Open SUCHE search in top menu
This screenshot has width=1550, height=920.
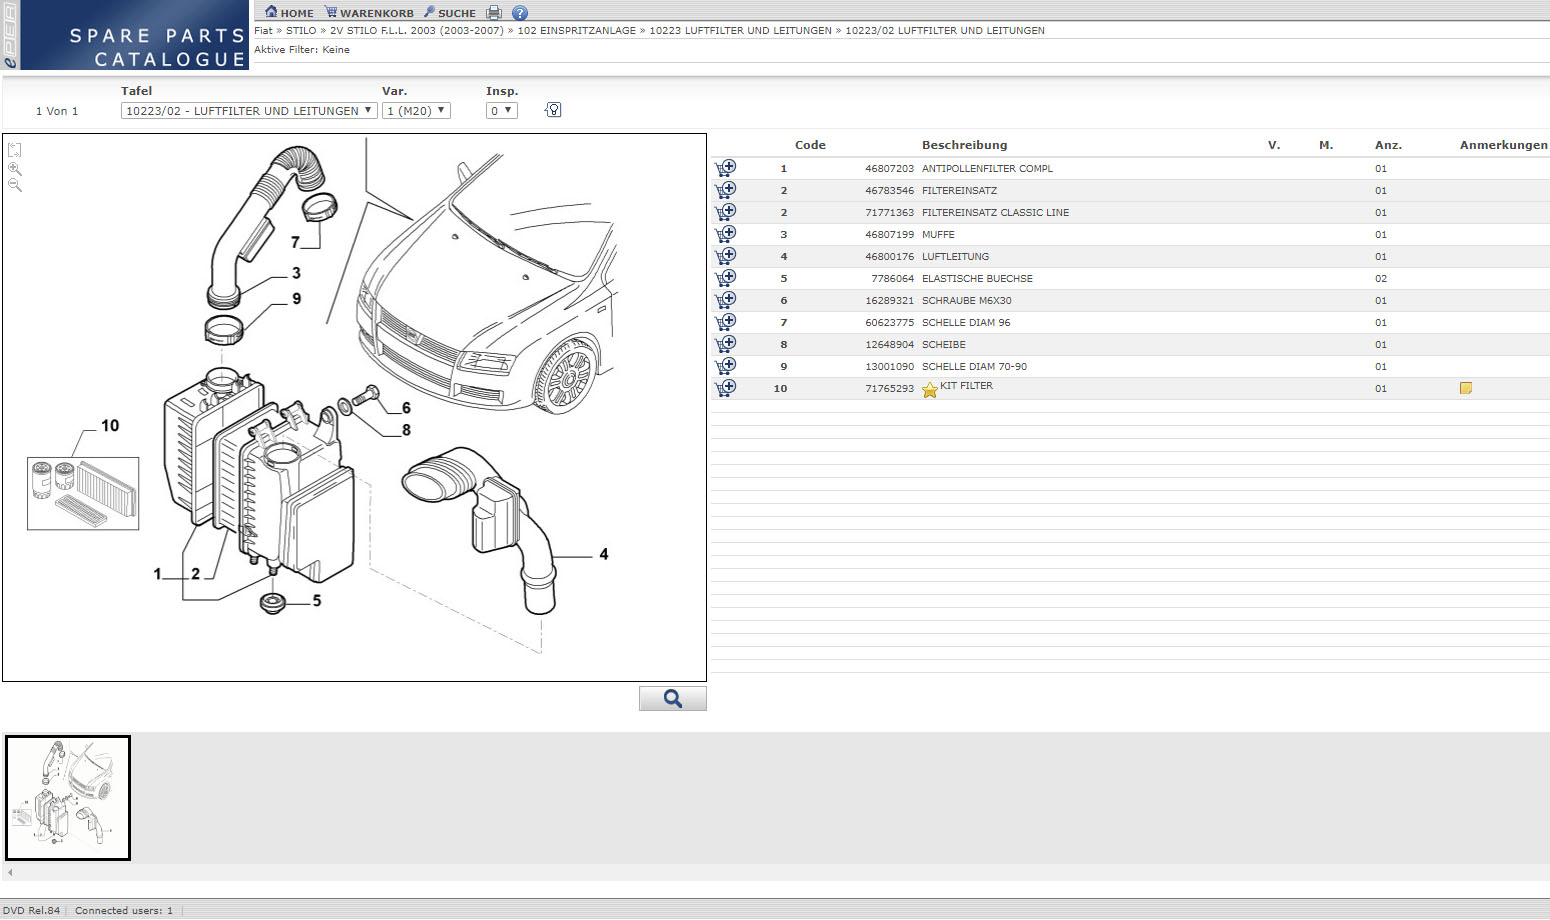point(450,13)
